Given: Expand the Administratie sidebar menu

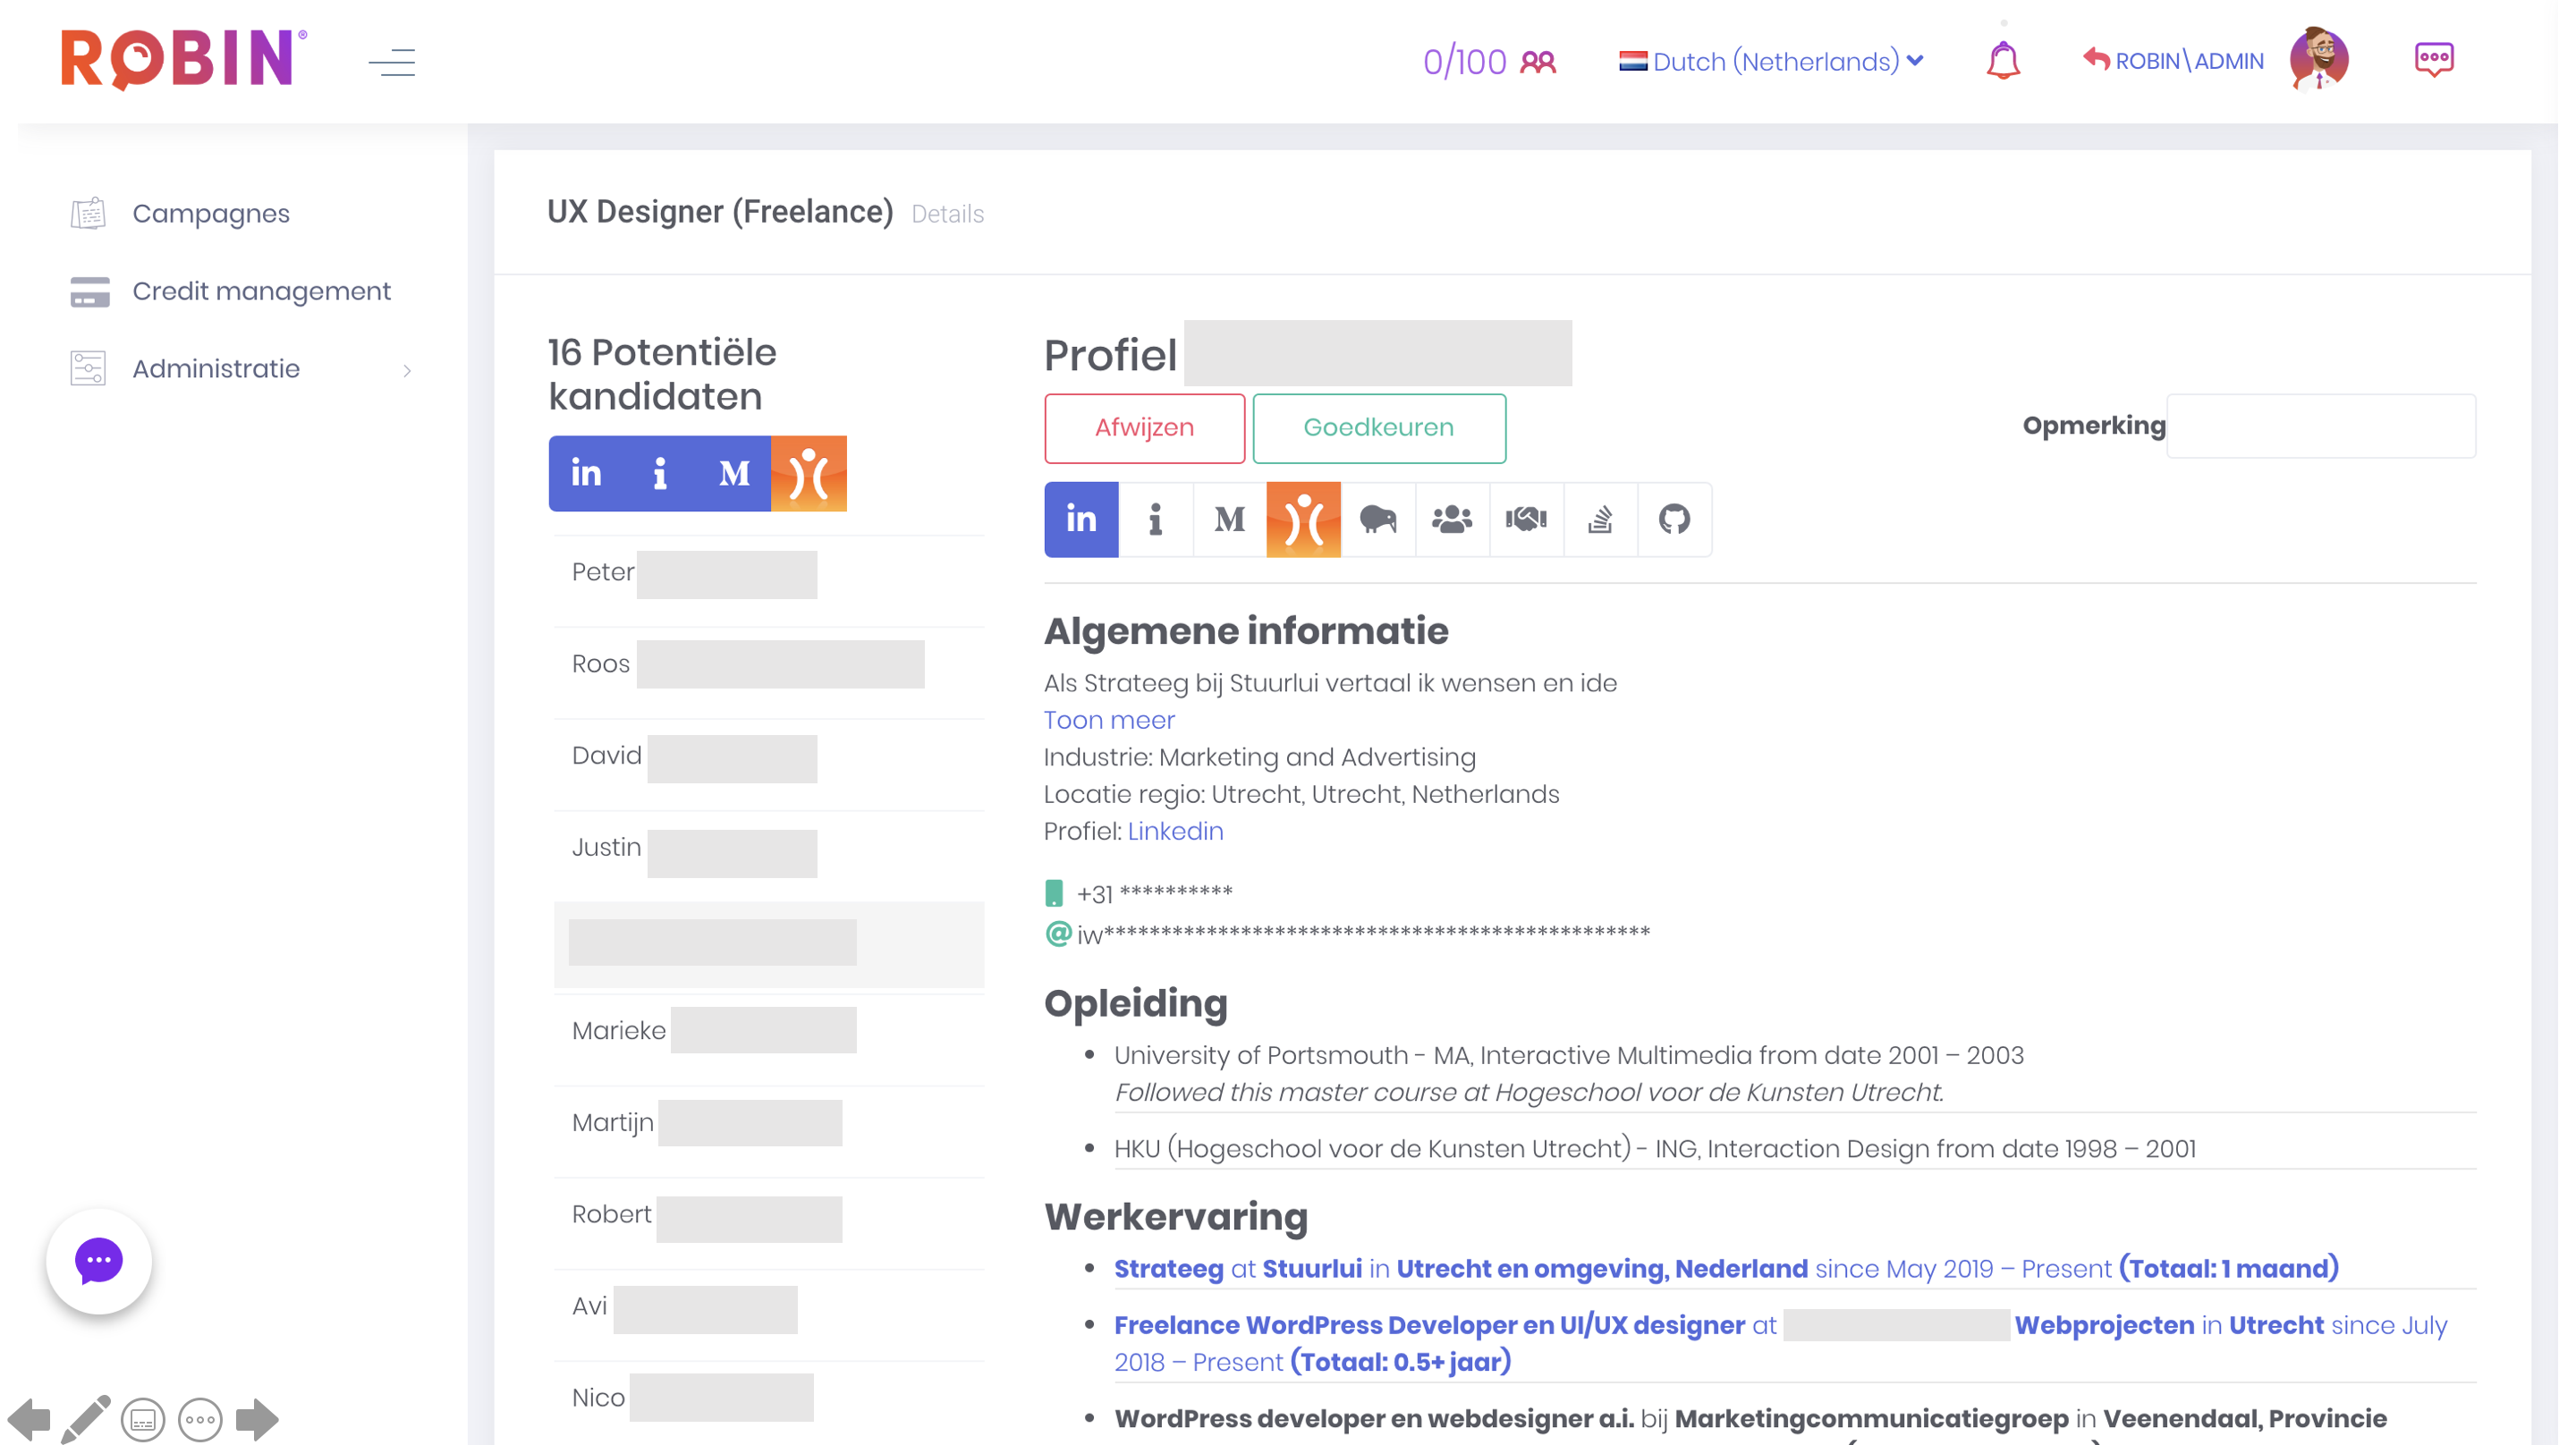Looking at the screenshot, I should [216, 368].
